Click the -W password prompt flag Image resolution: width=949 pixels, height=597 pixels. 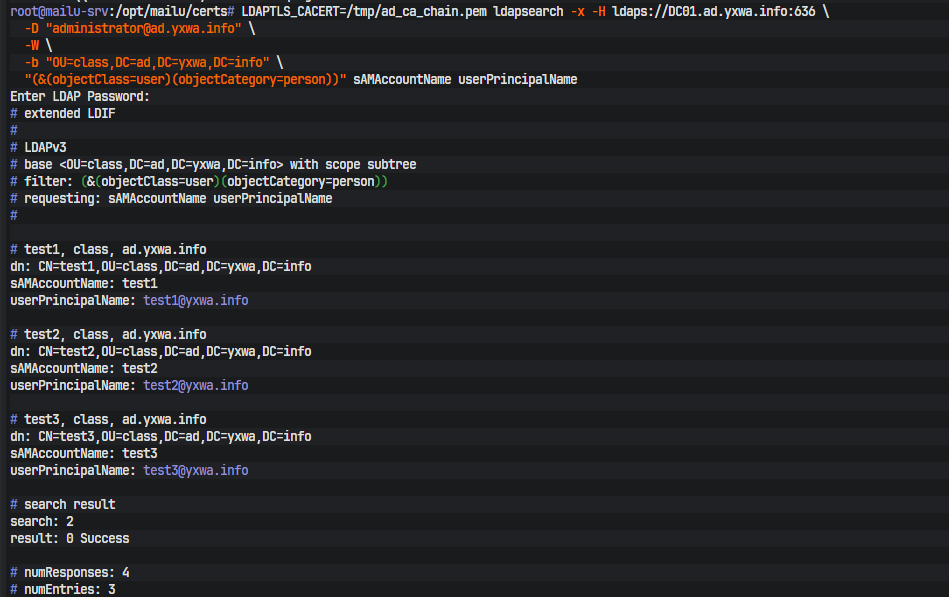click(31, 45)
